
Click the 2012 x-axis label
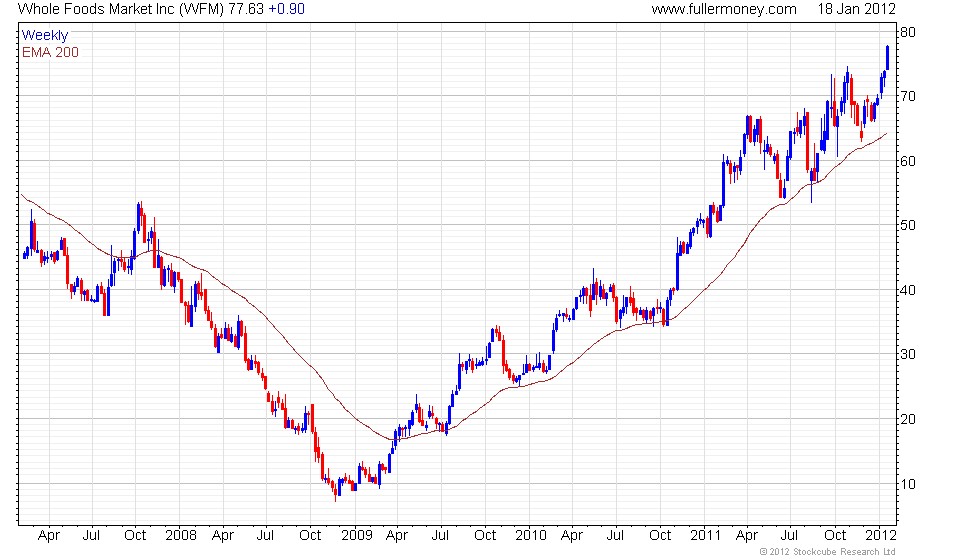coord(881,536)
